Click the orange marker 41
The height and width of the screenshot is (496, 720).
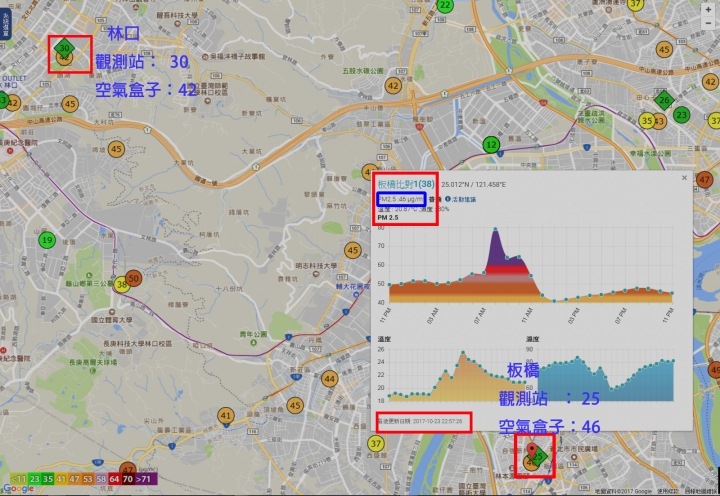point(225,416)
